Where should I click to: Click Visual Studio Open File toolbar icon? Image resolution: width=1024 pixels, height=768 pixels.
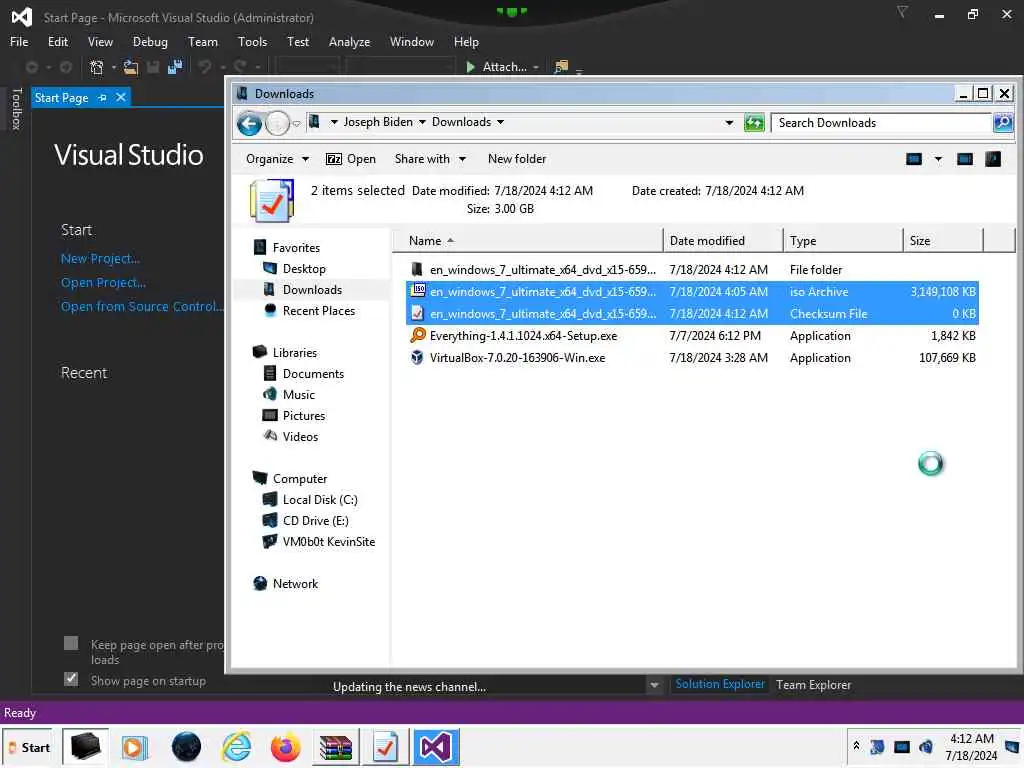coord(131,67)
